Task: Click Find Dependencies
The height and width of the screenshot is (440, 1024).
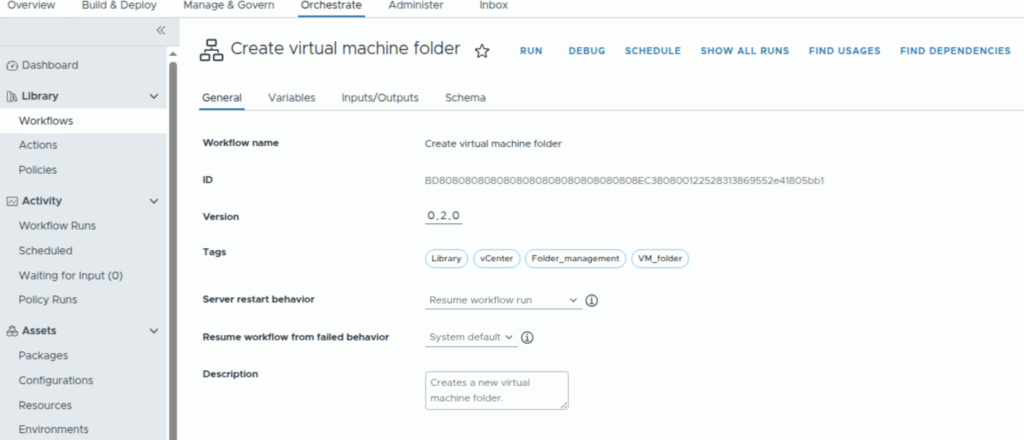Action: (954, 51)
